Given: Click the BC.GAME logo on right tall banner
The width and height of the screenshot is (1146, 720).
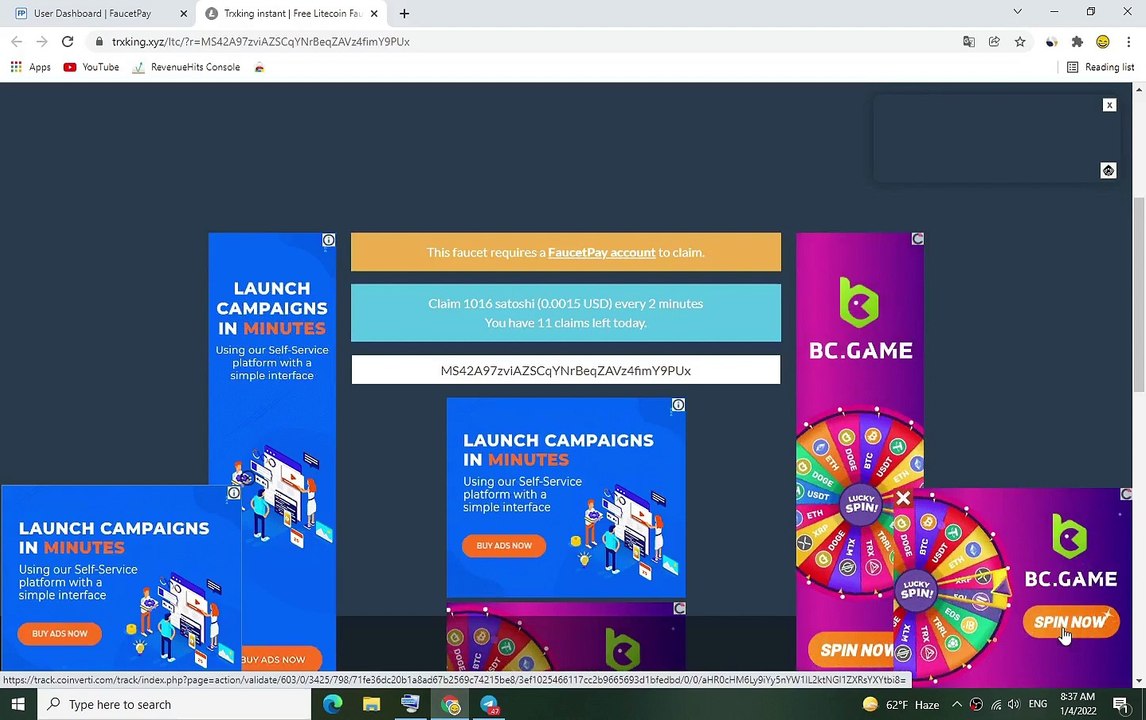Looking at the screenshot, I should pyautogui.click(x=860, y=319).
